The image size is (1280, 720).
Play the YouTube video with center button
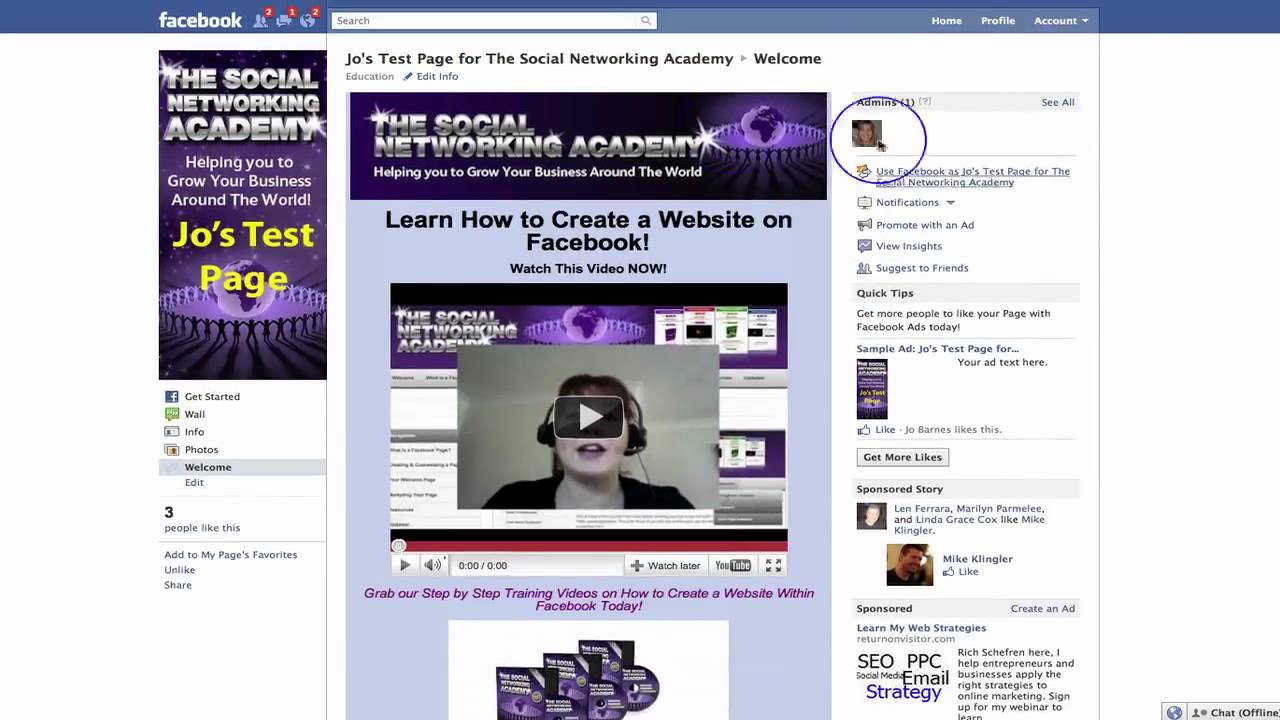588,417
